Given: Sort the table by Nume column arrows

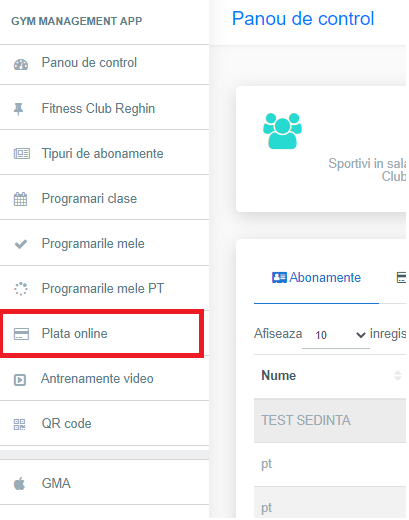Looking at the screenshot, I should (x=397, y=376).
